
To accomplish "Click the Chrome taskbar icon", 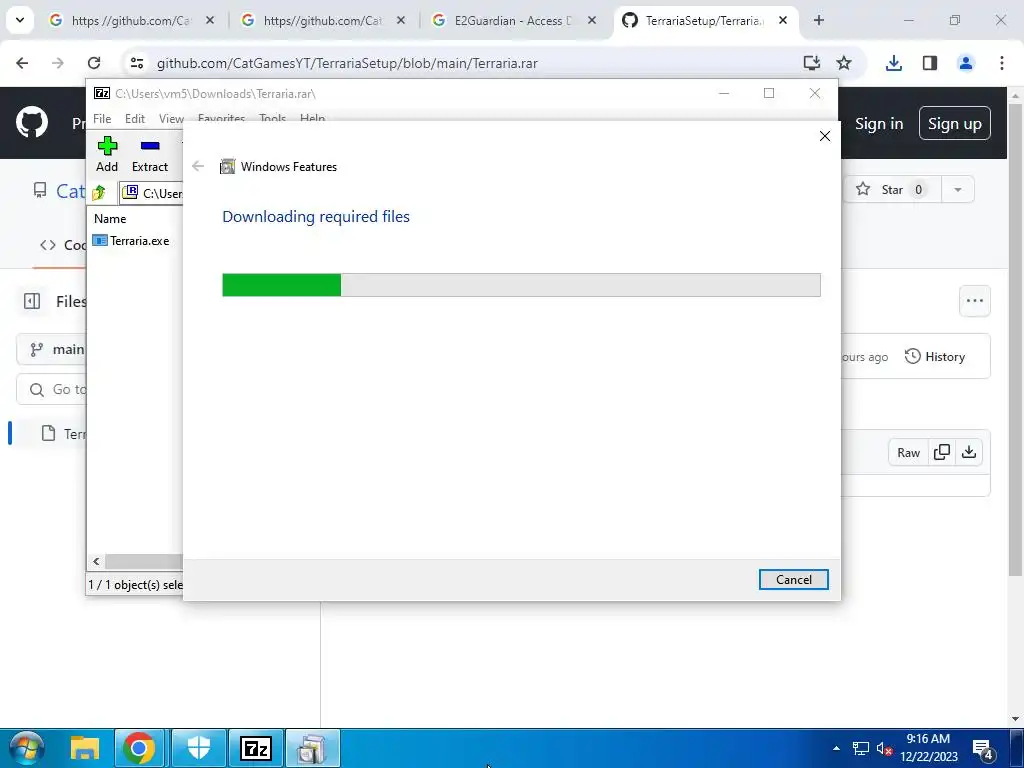I will pyautogui.click(x=139, y=748).
